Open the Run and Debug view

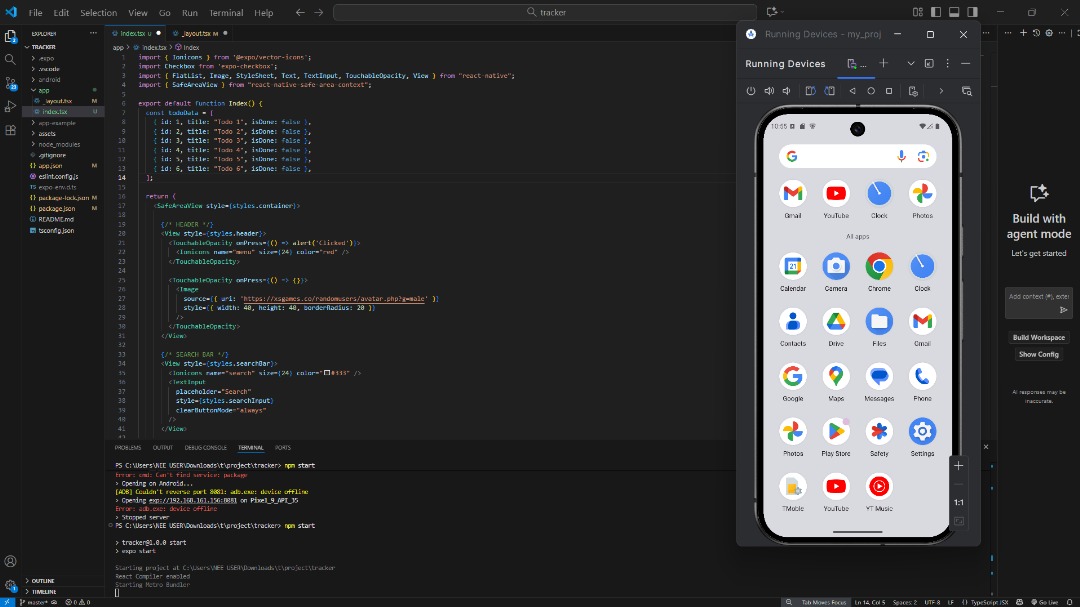point(10,107)
